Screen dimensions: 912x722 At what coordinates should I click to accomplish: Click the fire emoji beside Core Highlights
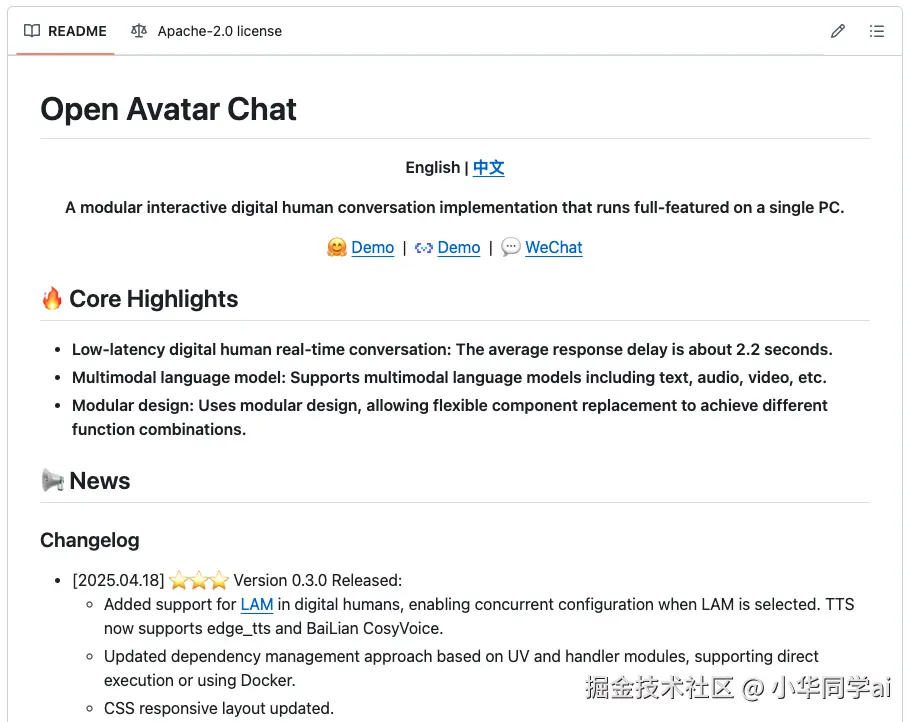tap(52, 299)
